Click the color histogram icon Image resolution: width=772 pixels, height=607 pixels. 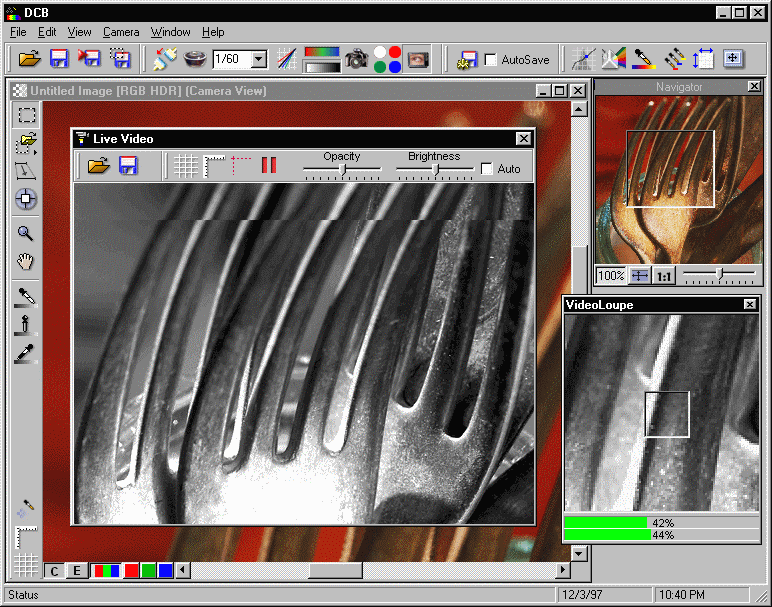[x=613, y=59]
